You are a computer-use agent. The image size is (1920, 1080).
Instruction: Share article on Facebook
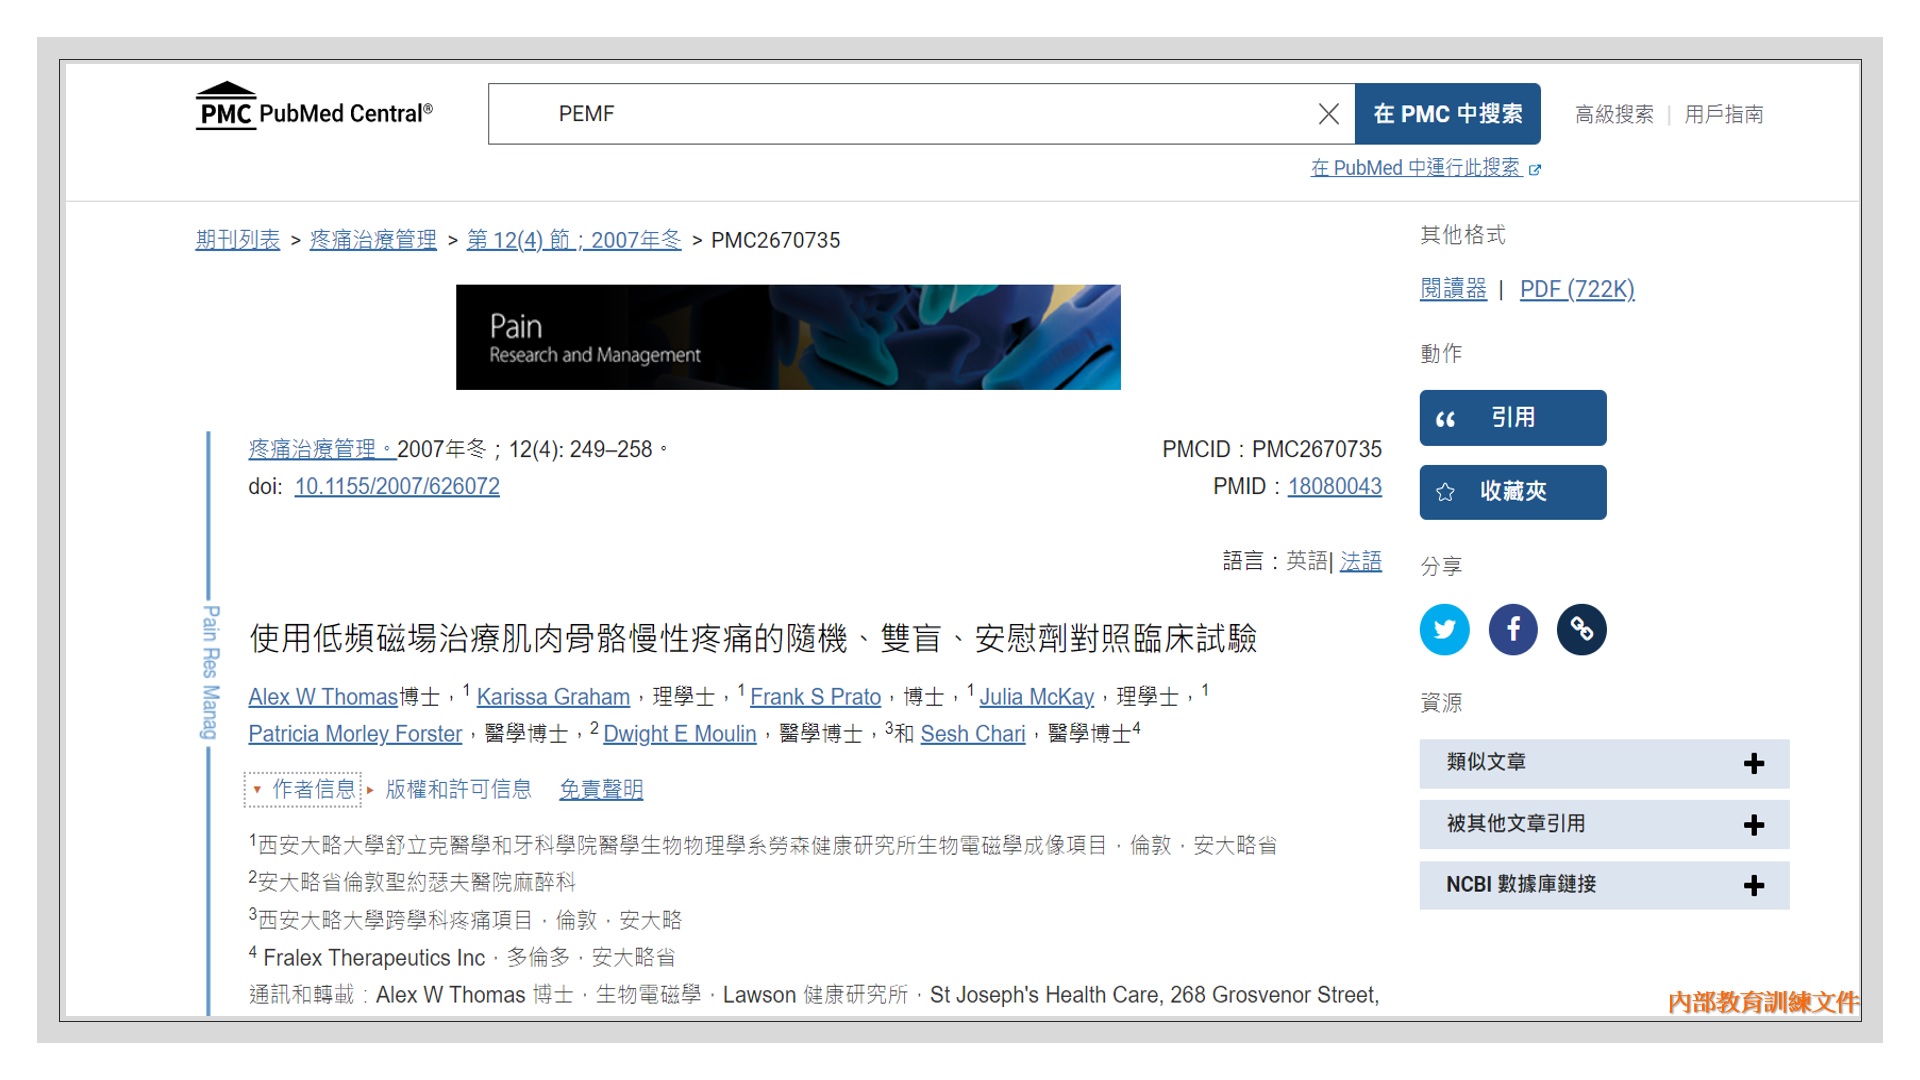coord(1513,629)
